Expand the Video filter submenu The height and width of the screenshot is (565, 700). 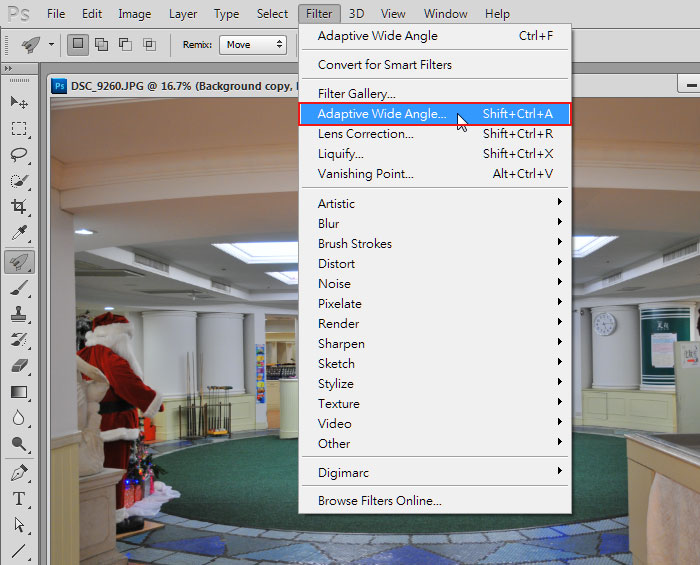point(434,424)
